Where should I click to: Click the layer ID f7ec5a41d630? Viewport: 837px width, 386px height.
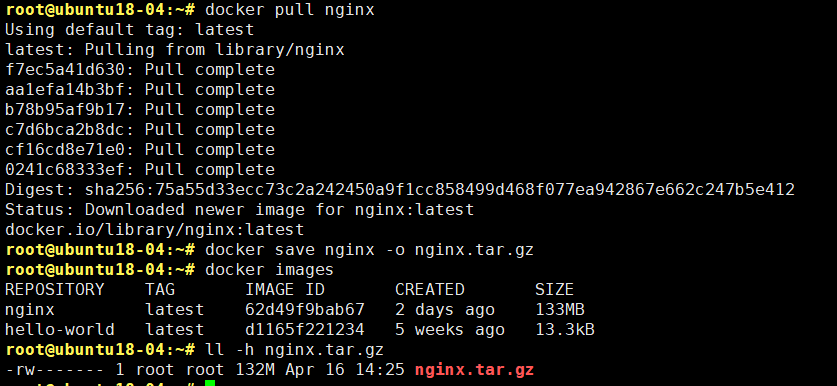click(65, 69)
